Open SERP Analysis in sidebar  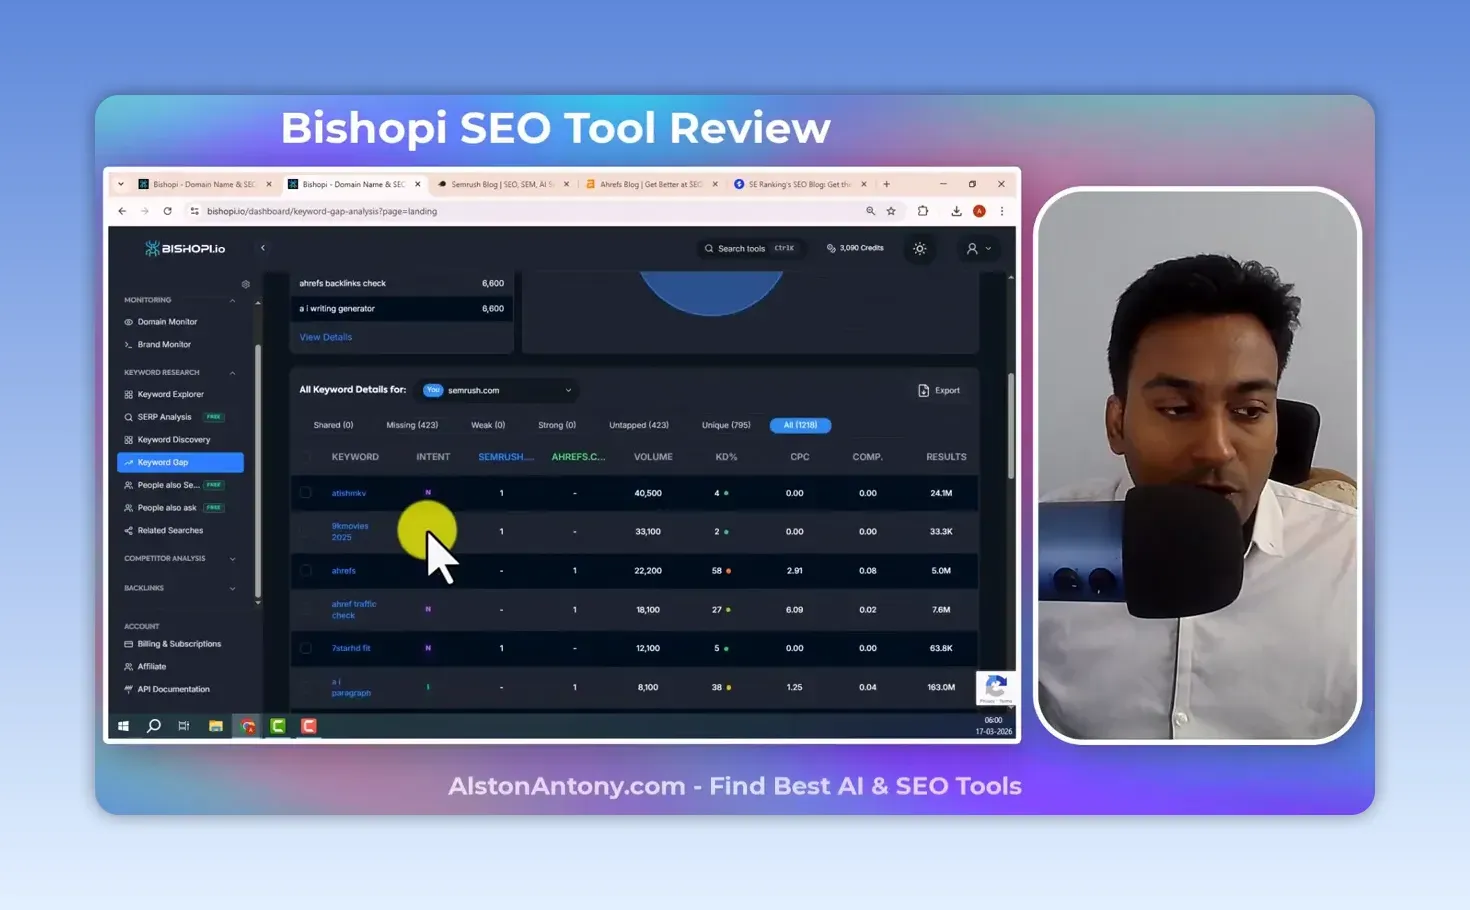click(x=164, y=417)
